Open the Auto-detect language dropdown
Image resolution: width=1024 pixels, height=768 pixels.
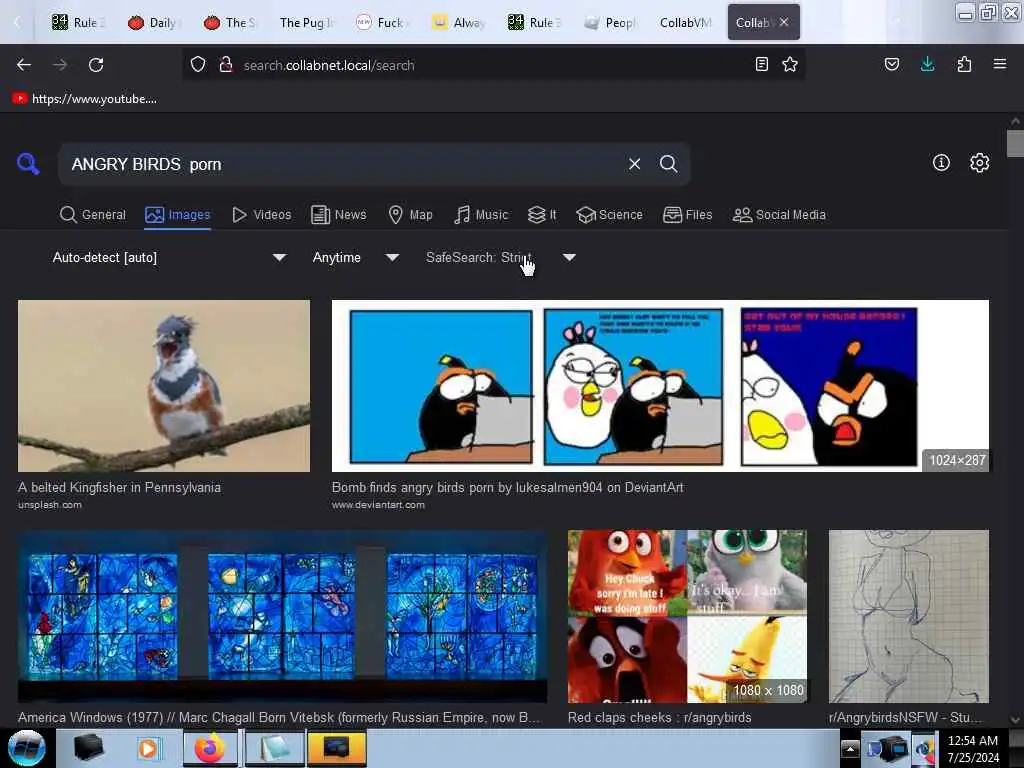[169, 257]
